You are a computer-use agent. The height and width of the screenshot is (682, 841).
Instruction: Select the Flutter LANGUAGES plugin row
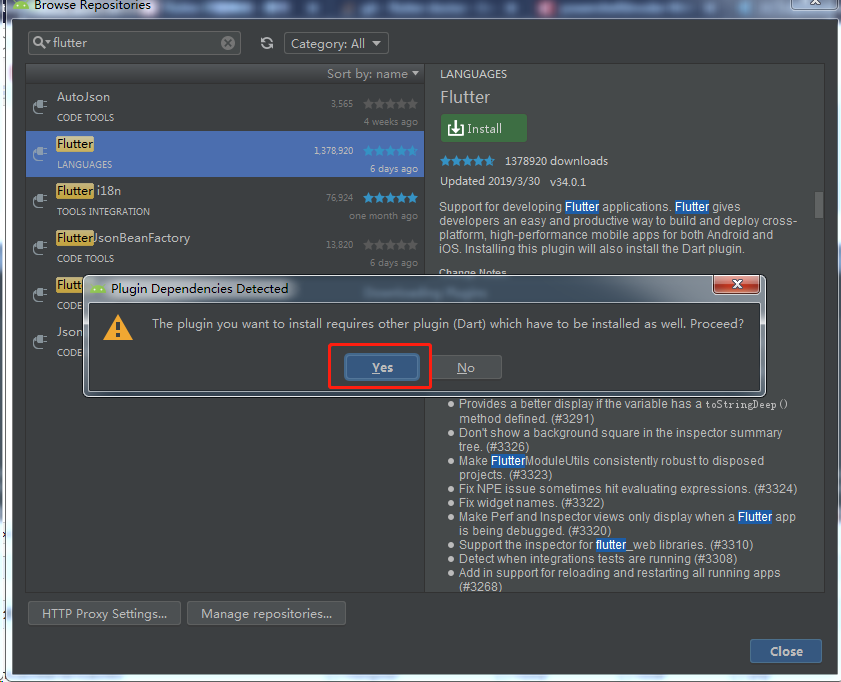[x=225, y=154]
